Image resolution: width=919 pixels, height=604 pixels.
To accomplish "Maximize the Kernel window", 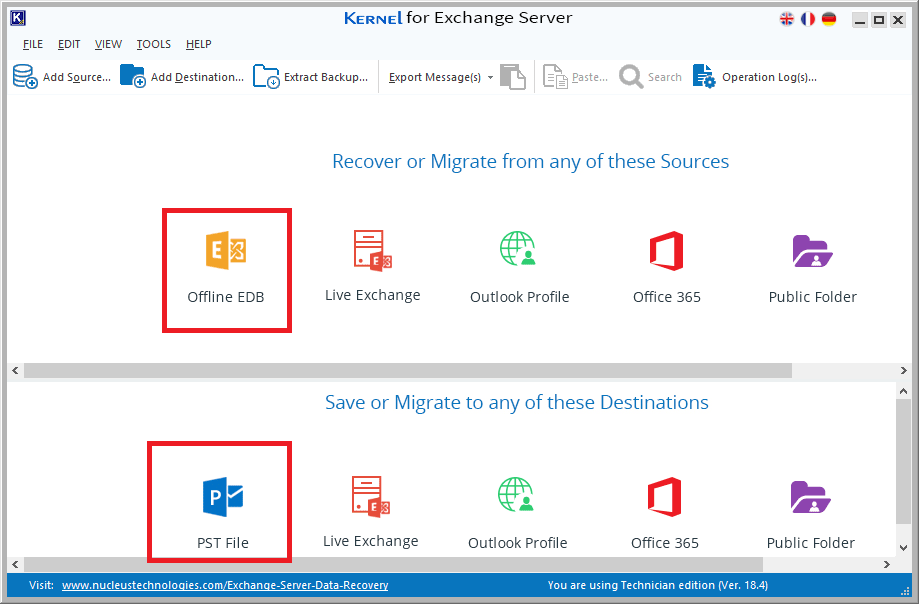I will tap(879, 21).
